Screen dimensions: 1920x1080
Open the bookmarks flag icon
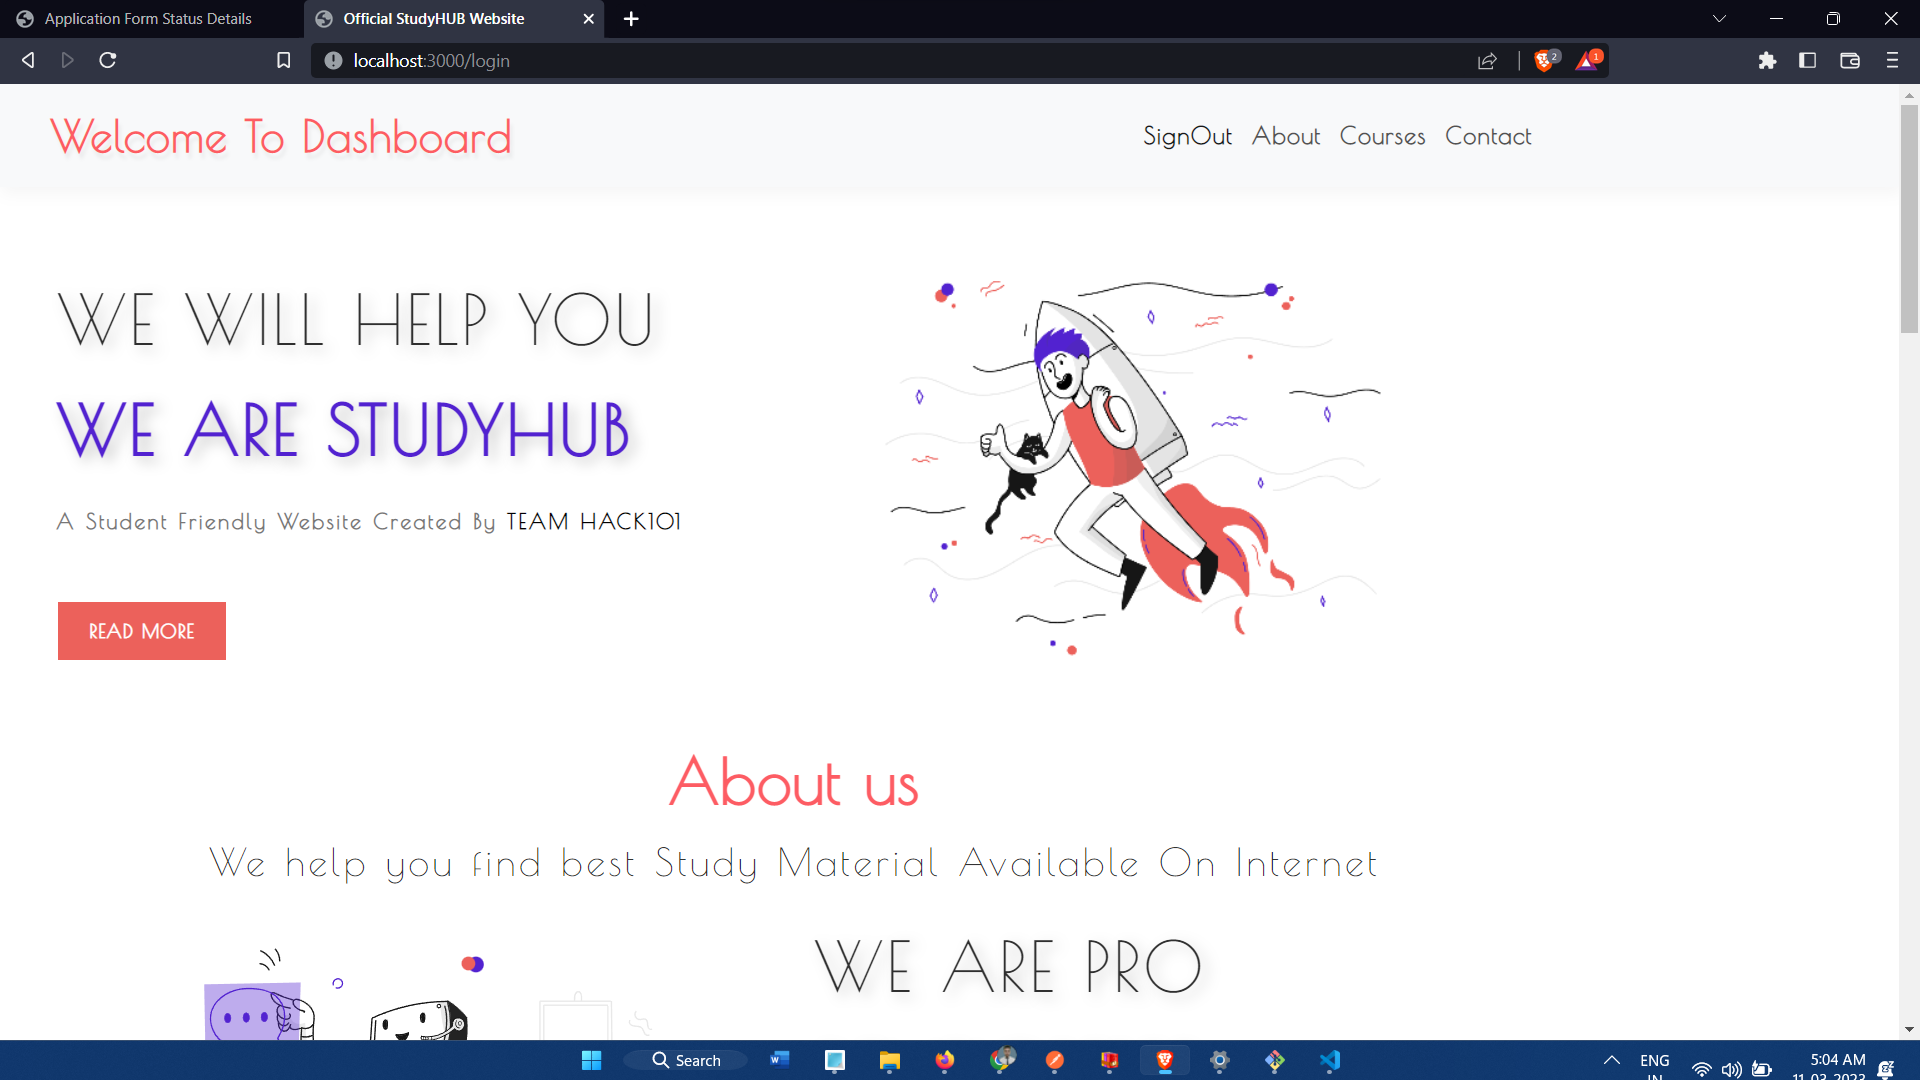tap(283, 60)
